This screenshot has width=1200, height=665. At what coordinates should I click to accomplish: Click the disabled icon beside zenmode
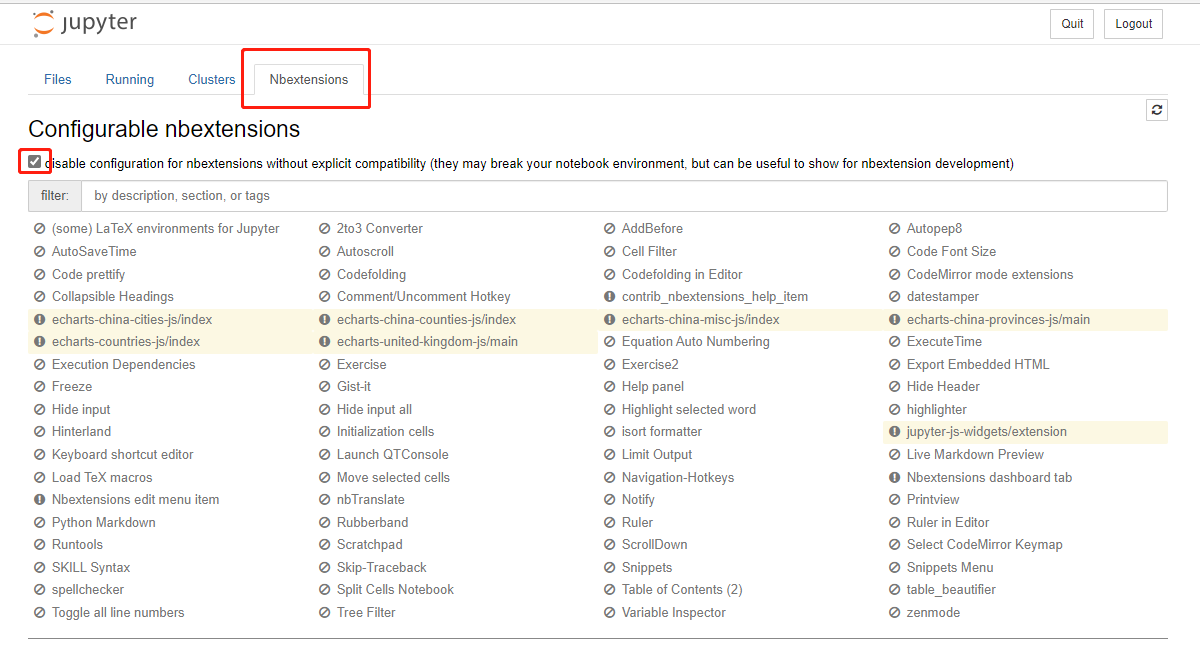pyautogui.click(x=895, y=613)
